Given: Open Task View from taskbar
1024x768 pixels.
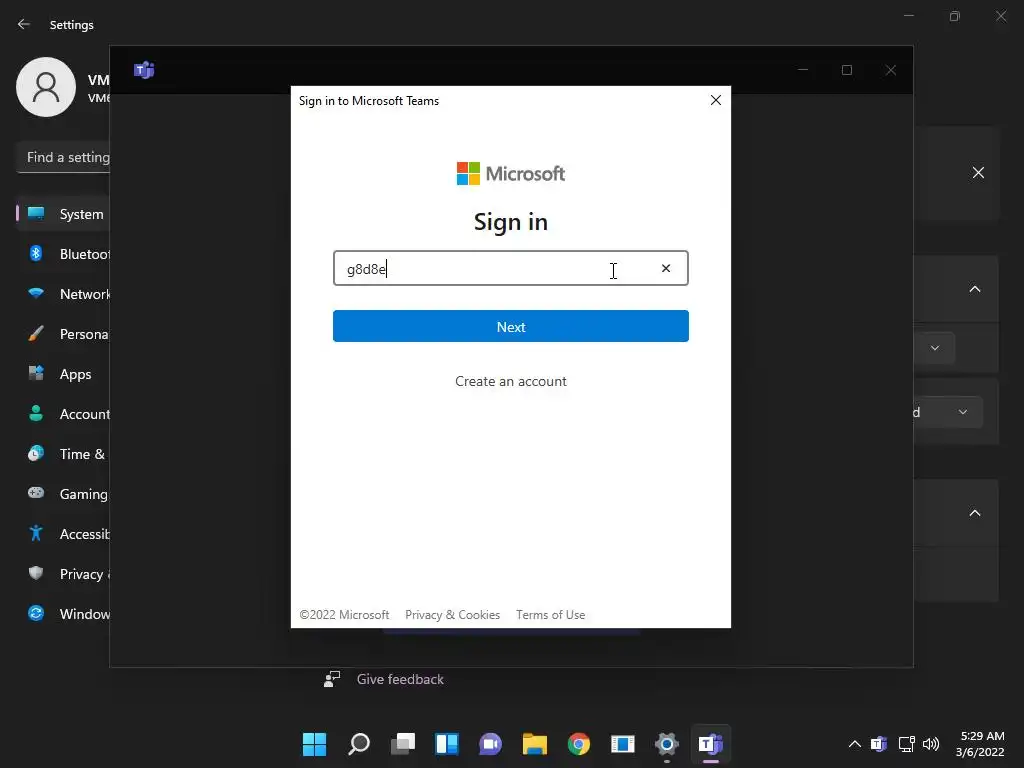Looking at the screenshot, I should pos(403,744).
